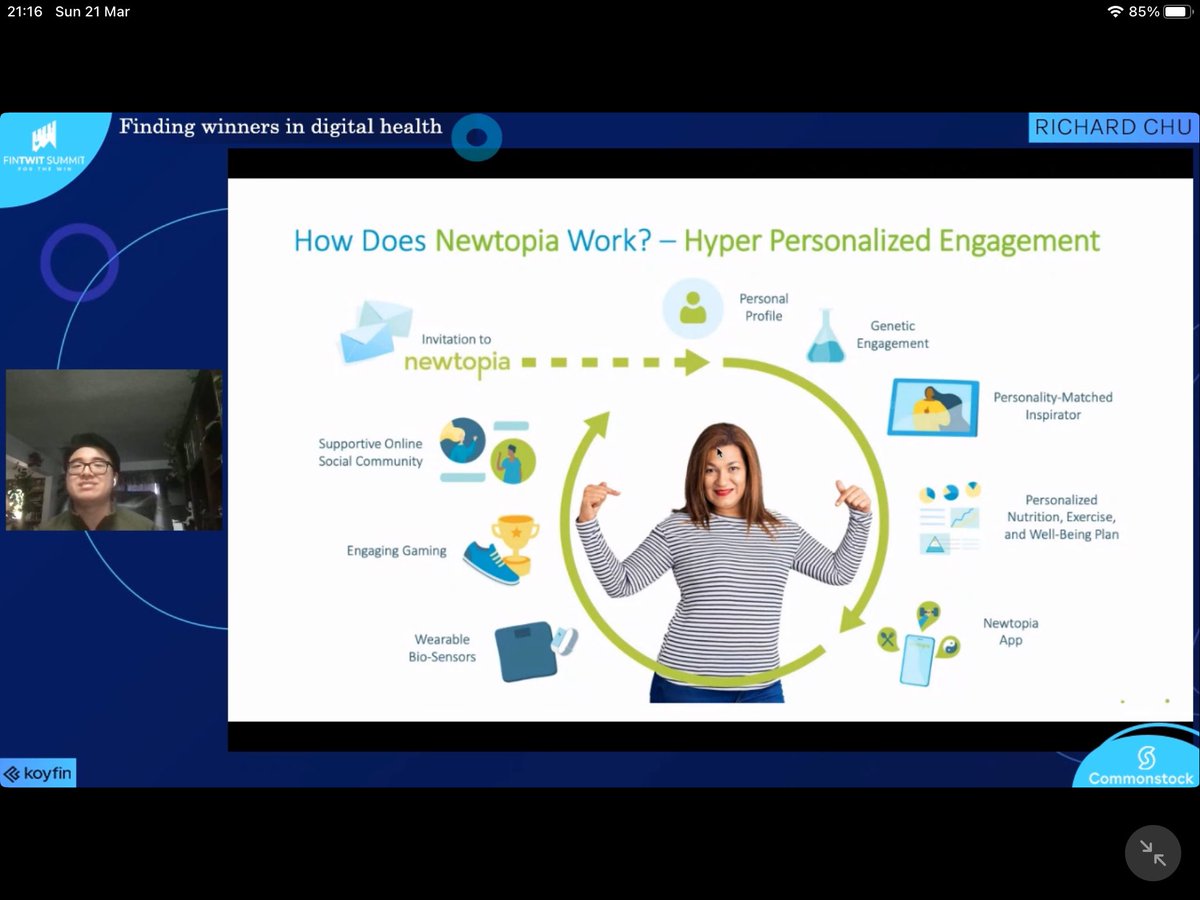
Task: Click 'Supportive Online Social Community' label
Action: (x=371, y=452)
